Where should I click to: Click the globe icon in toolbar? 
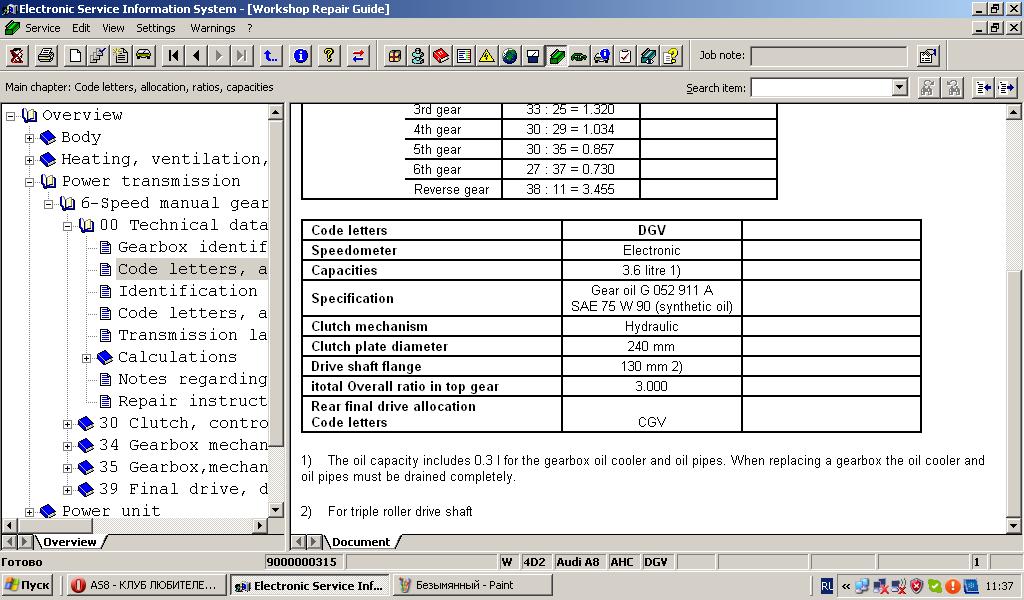pyautogui.click(x=510, y=56)
